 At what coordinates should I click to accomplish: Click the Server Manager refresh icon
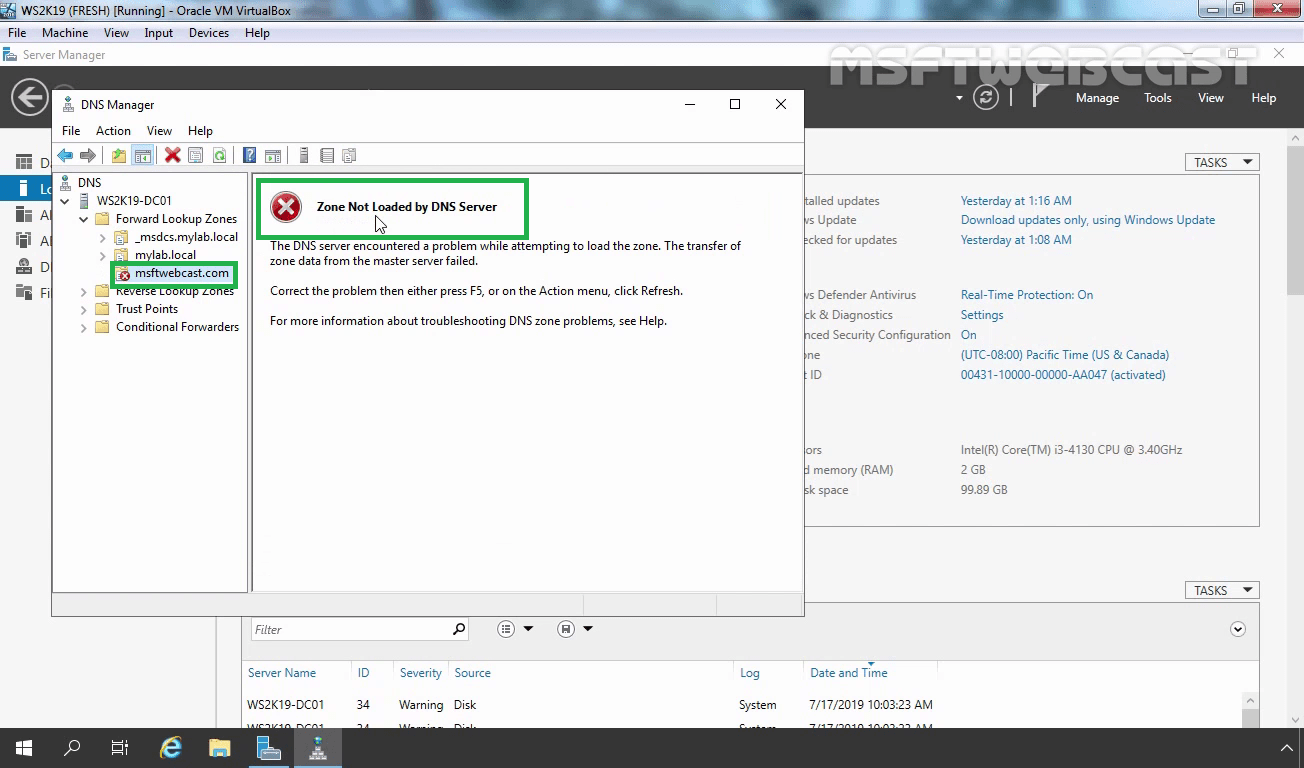pos(986,97)
